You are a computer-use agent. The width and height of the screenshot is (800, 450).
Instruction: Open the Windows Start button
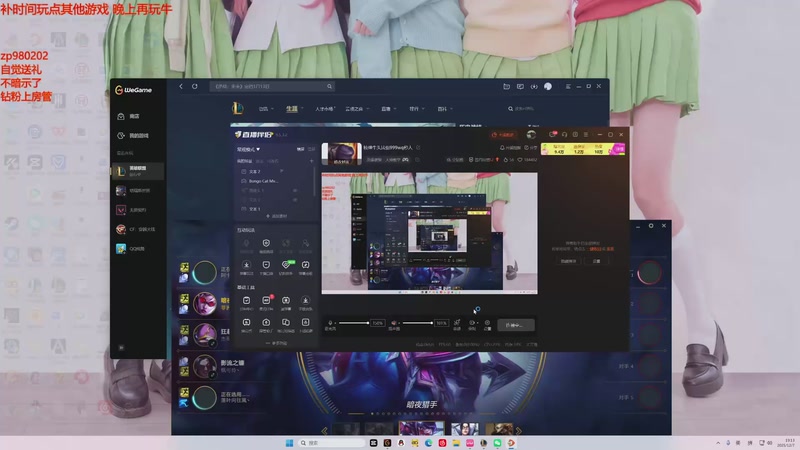point(289,443)
